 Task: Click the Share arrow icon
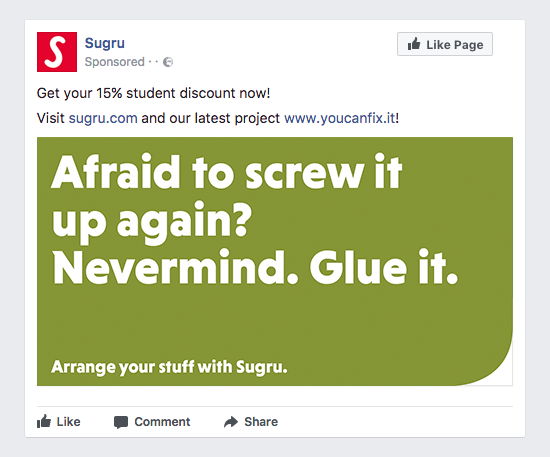231,422
